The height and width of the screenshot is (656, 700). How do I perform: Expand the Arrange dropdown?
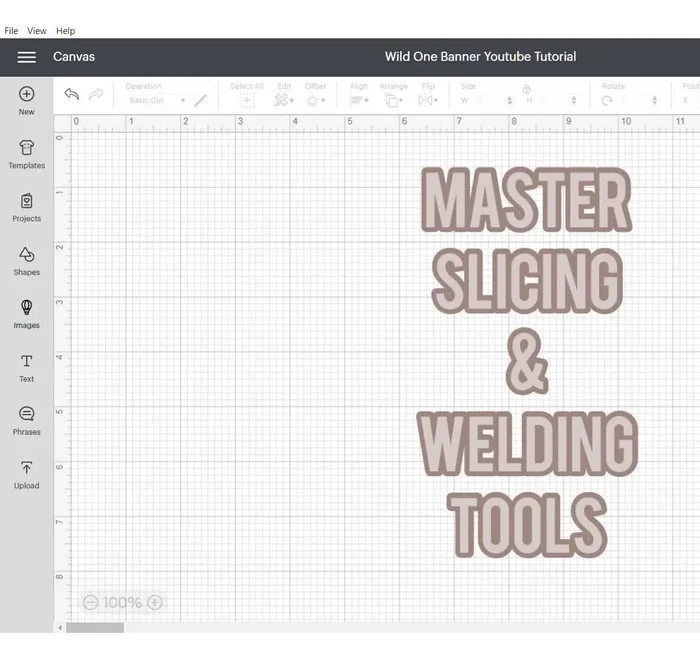coord(393,100)
